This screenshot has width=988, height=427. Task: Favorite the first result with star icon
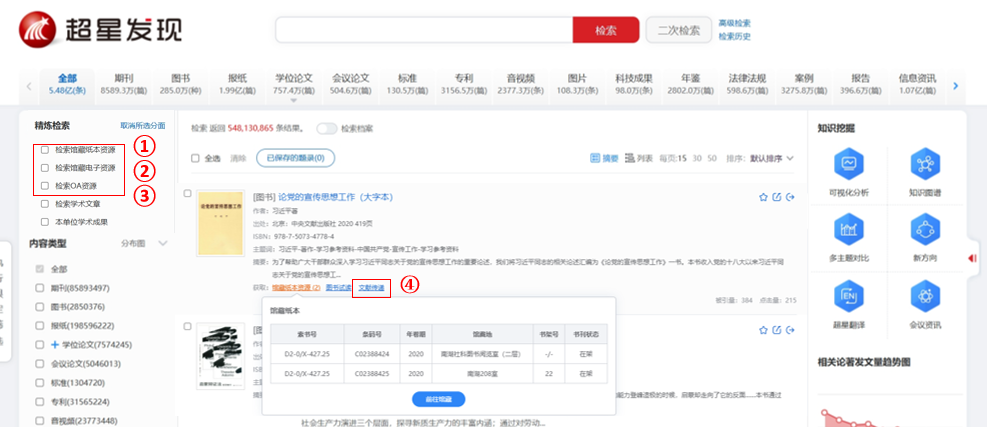(x=763, y=196)
